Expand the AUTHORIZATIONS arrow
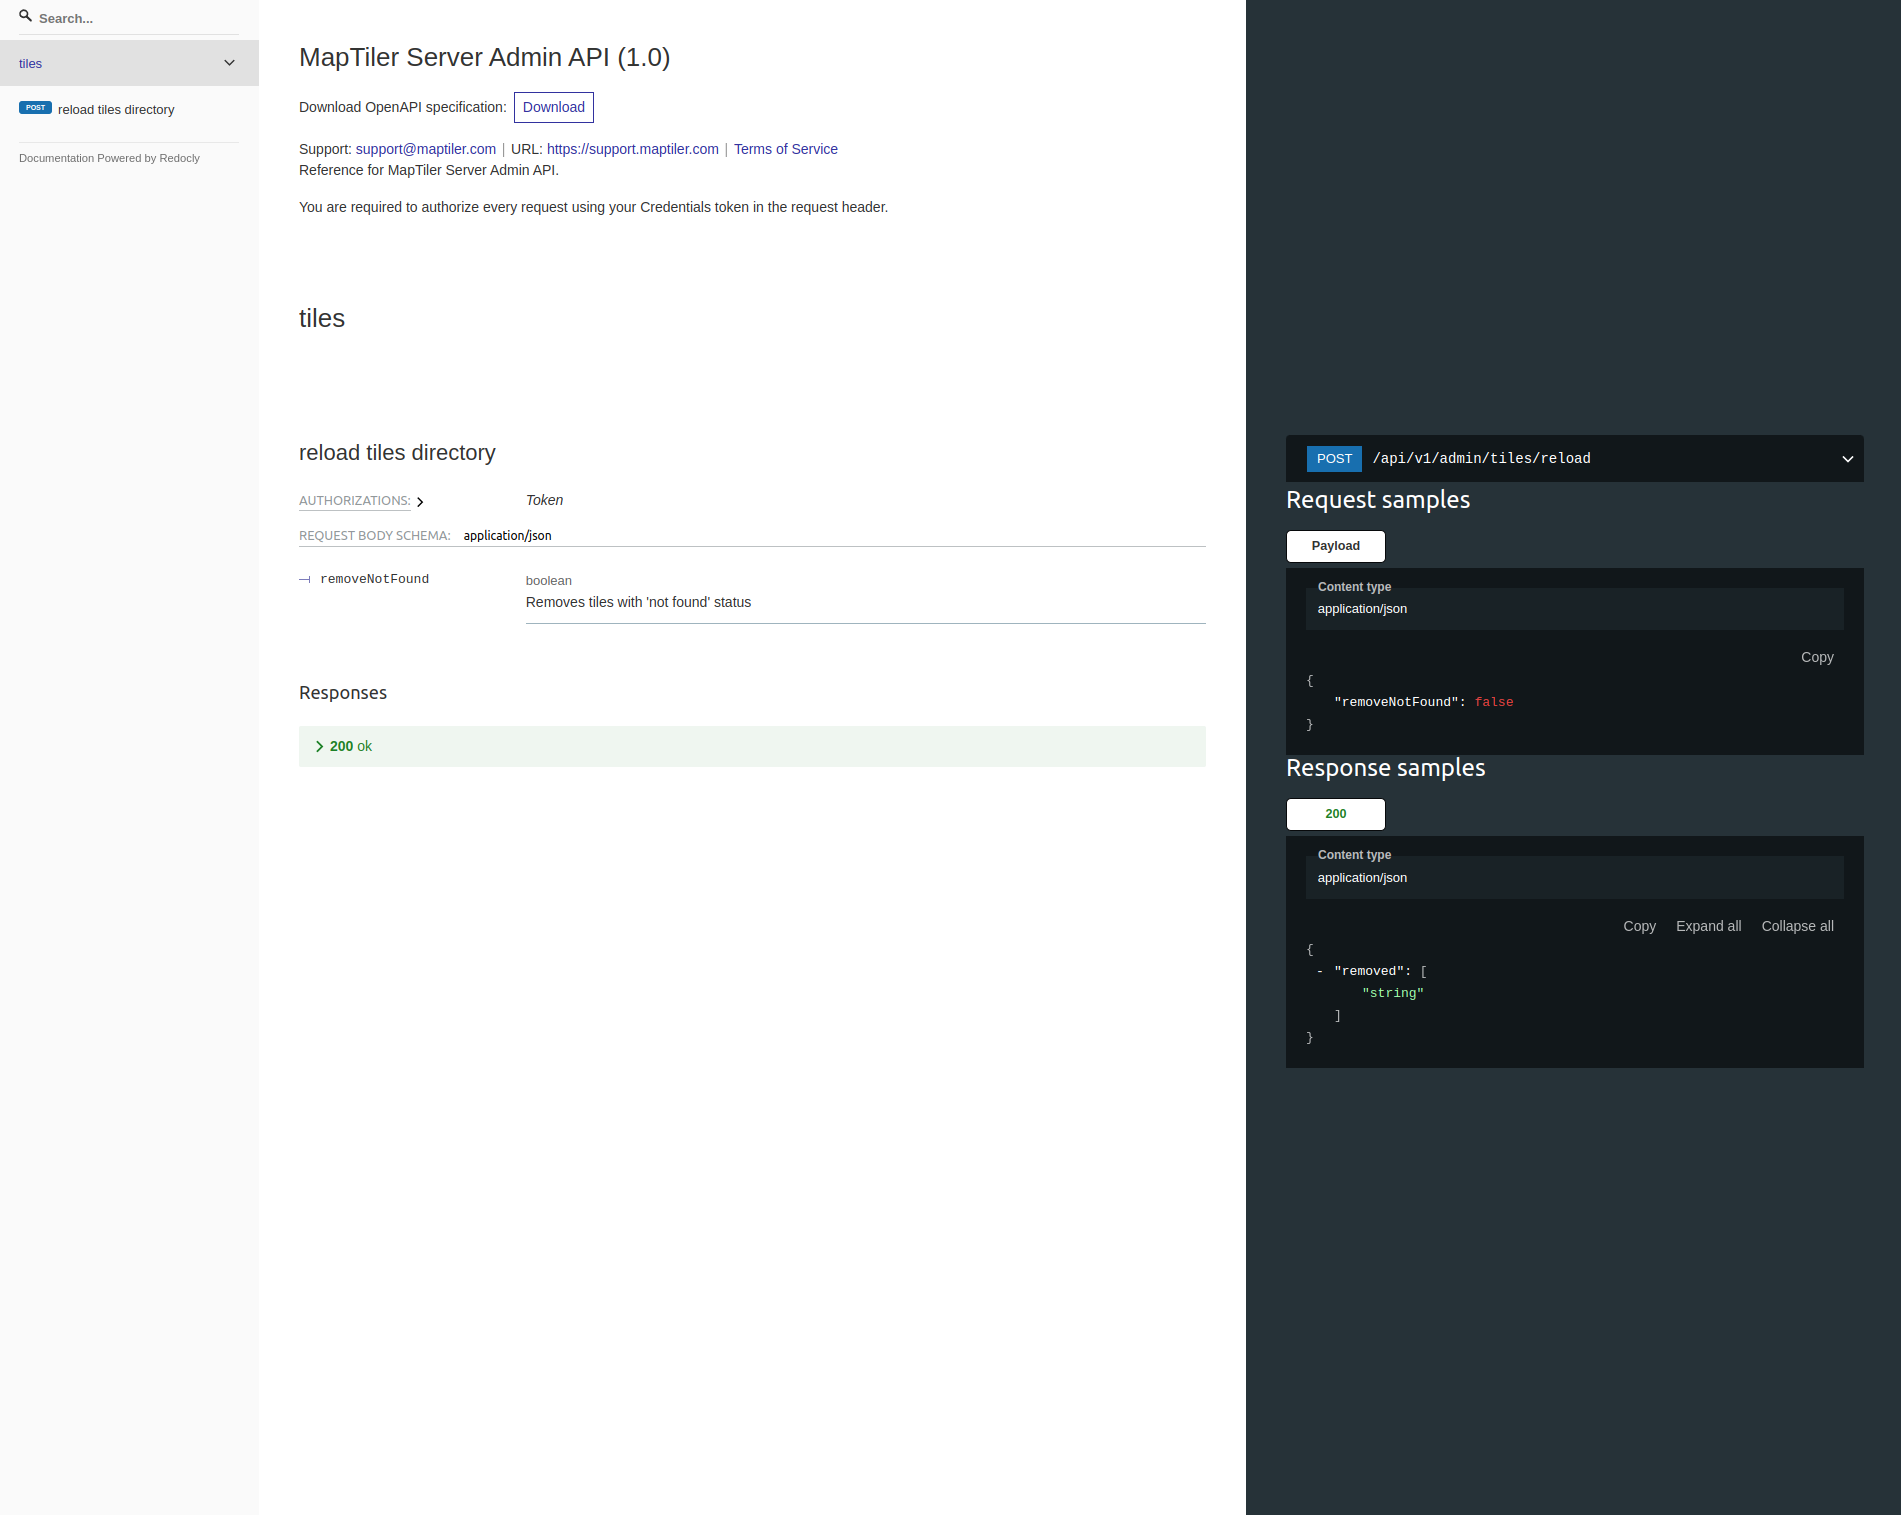This screenshot has height=1515, width=1901. coord(420,502)
